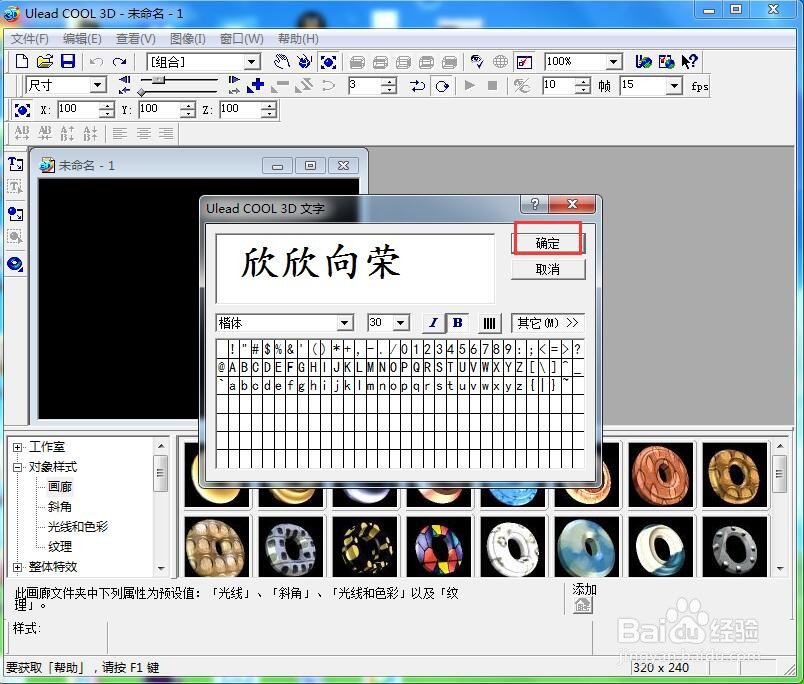The image size is (804, 684).
Task: Click the Edit text tool in side toolbar
Action: click(x=15, y=188)
